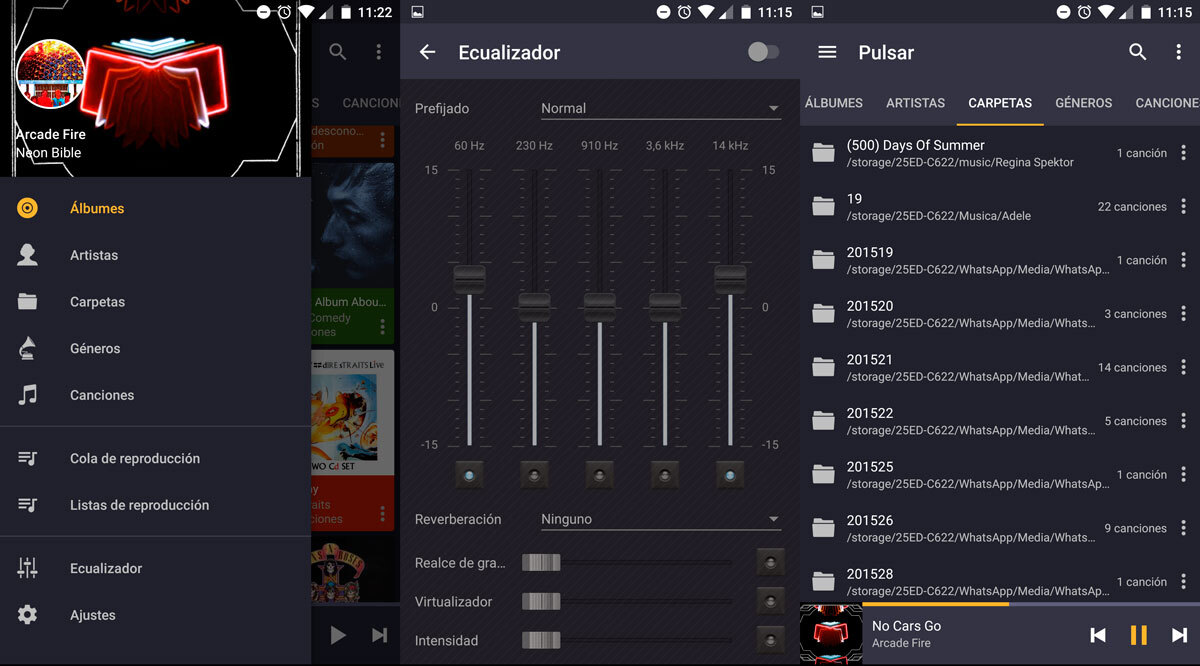The width and height of the screenshot is (1200, 666).
Task: Open Ajustes settings from the drawer
Action: pos(93,615)
